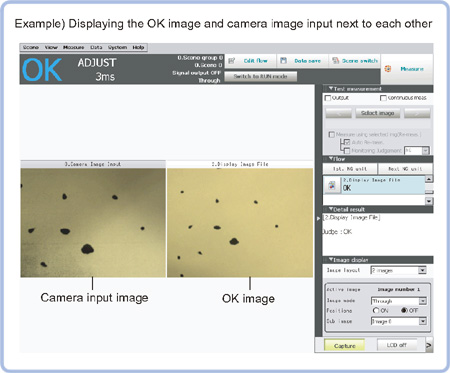Click the Scene switch button

[x=355, y=61]
